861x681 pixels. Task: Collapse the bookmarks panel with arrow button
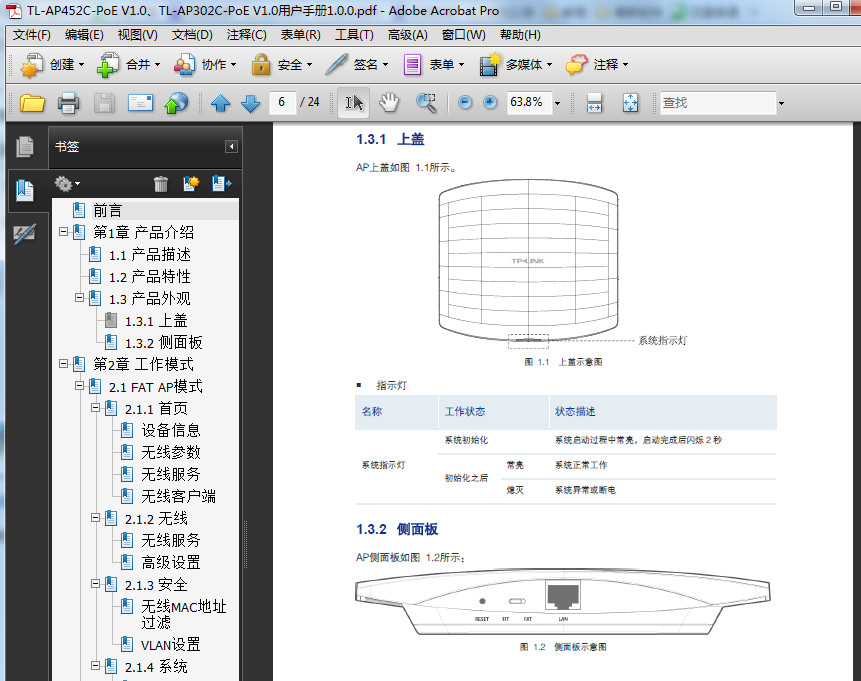(x=231, y=147)
